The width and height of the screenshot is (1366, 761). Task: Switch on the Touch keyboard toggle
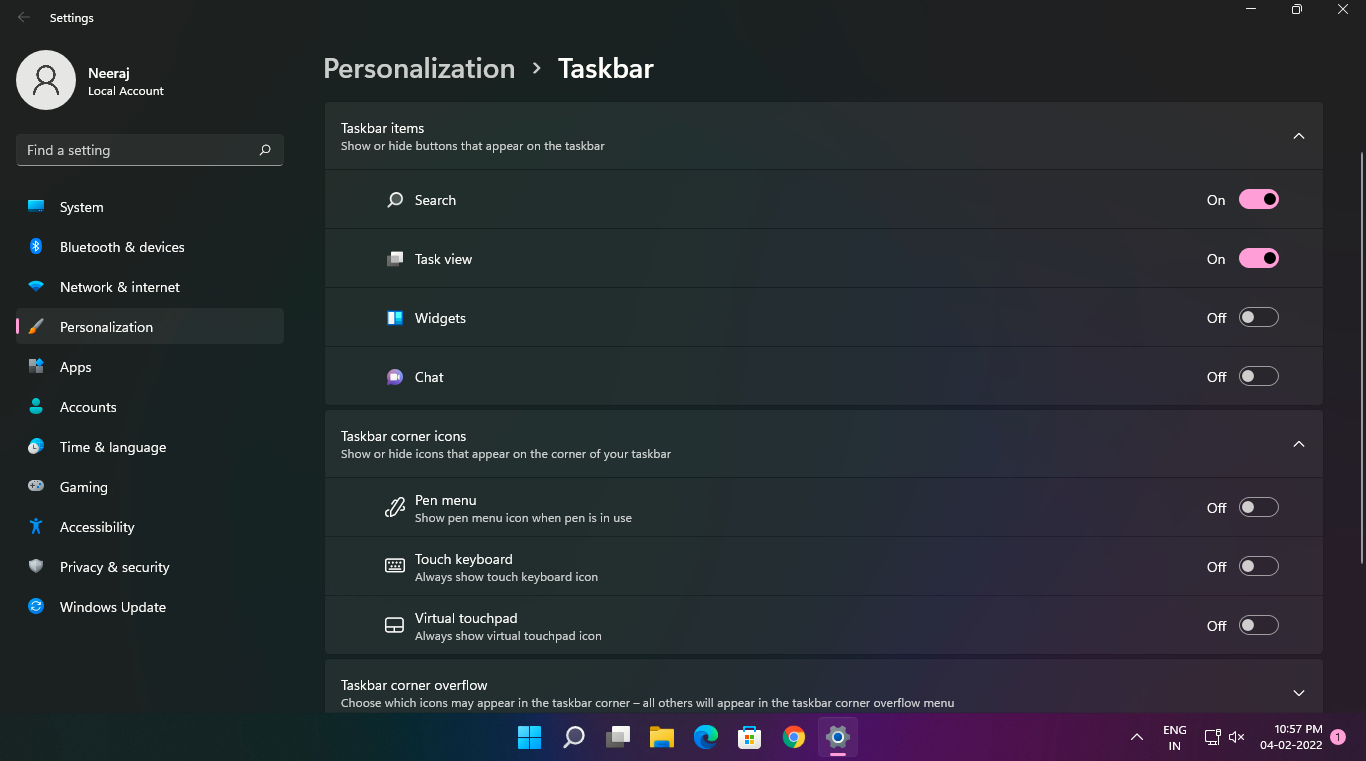point(1259,566)
